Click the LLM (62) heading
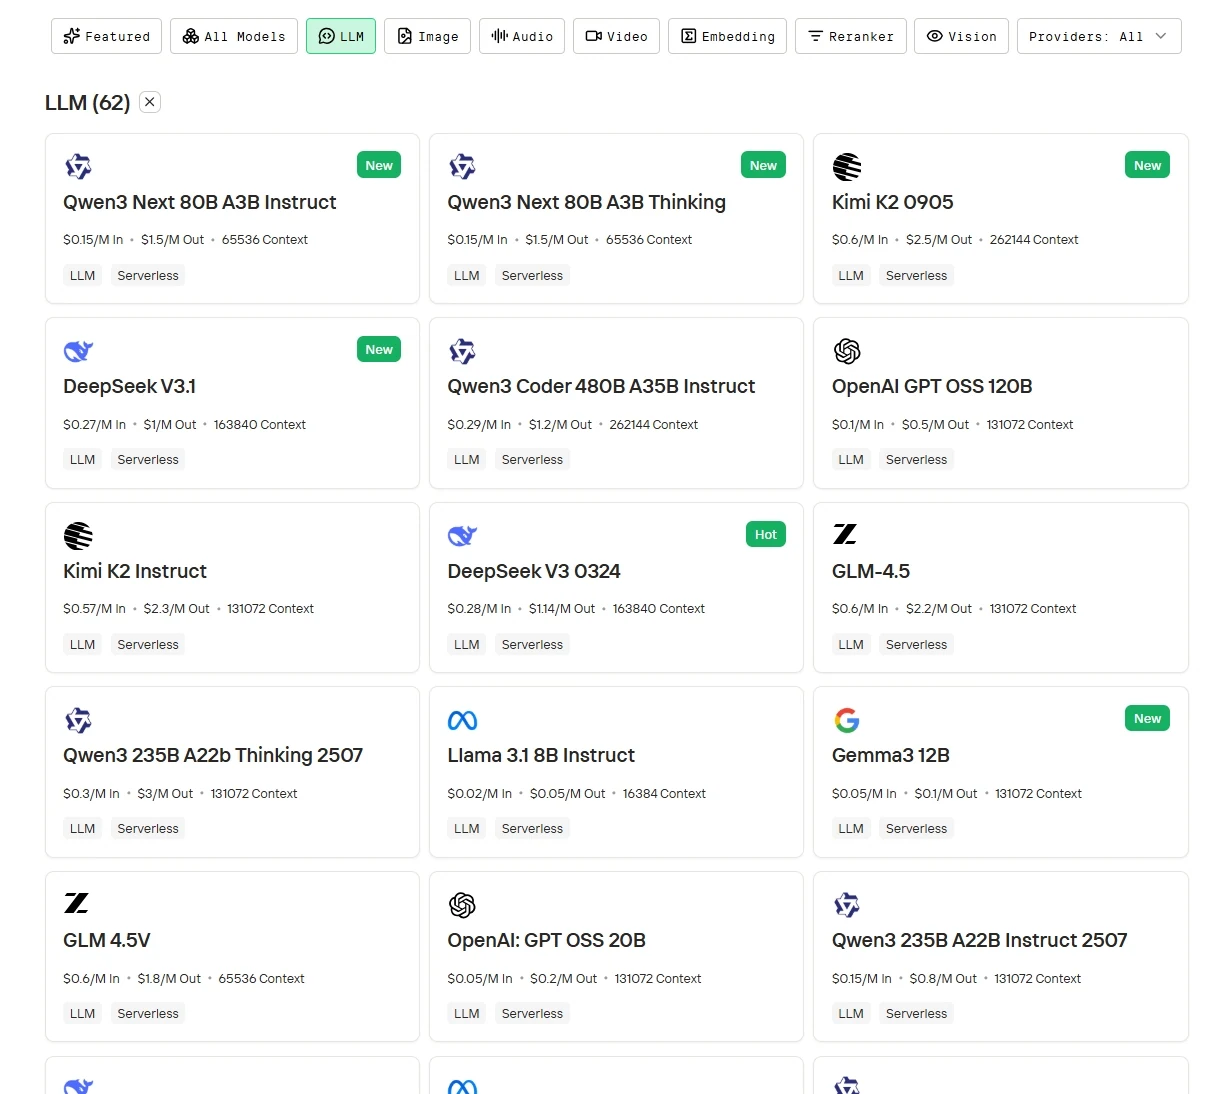Screen dimensions: 1226x1094 pos(88,102)
